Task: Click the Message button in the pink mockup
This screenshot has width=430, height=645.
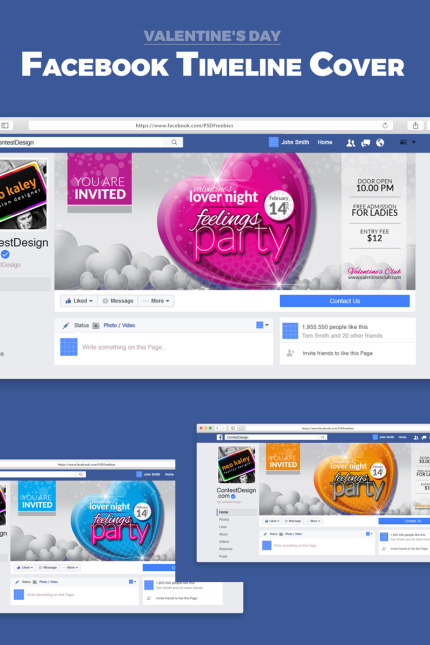Action: coord(118,301)
